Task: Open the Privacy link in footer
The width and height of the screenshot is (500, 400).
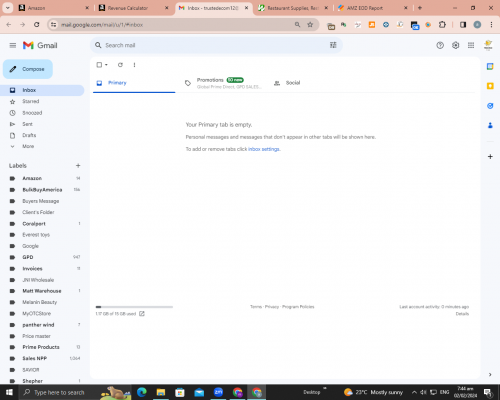Action: click(272, 307)
